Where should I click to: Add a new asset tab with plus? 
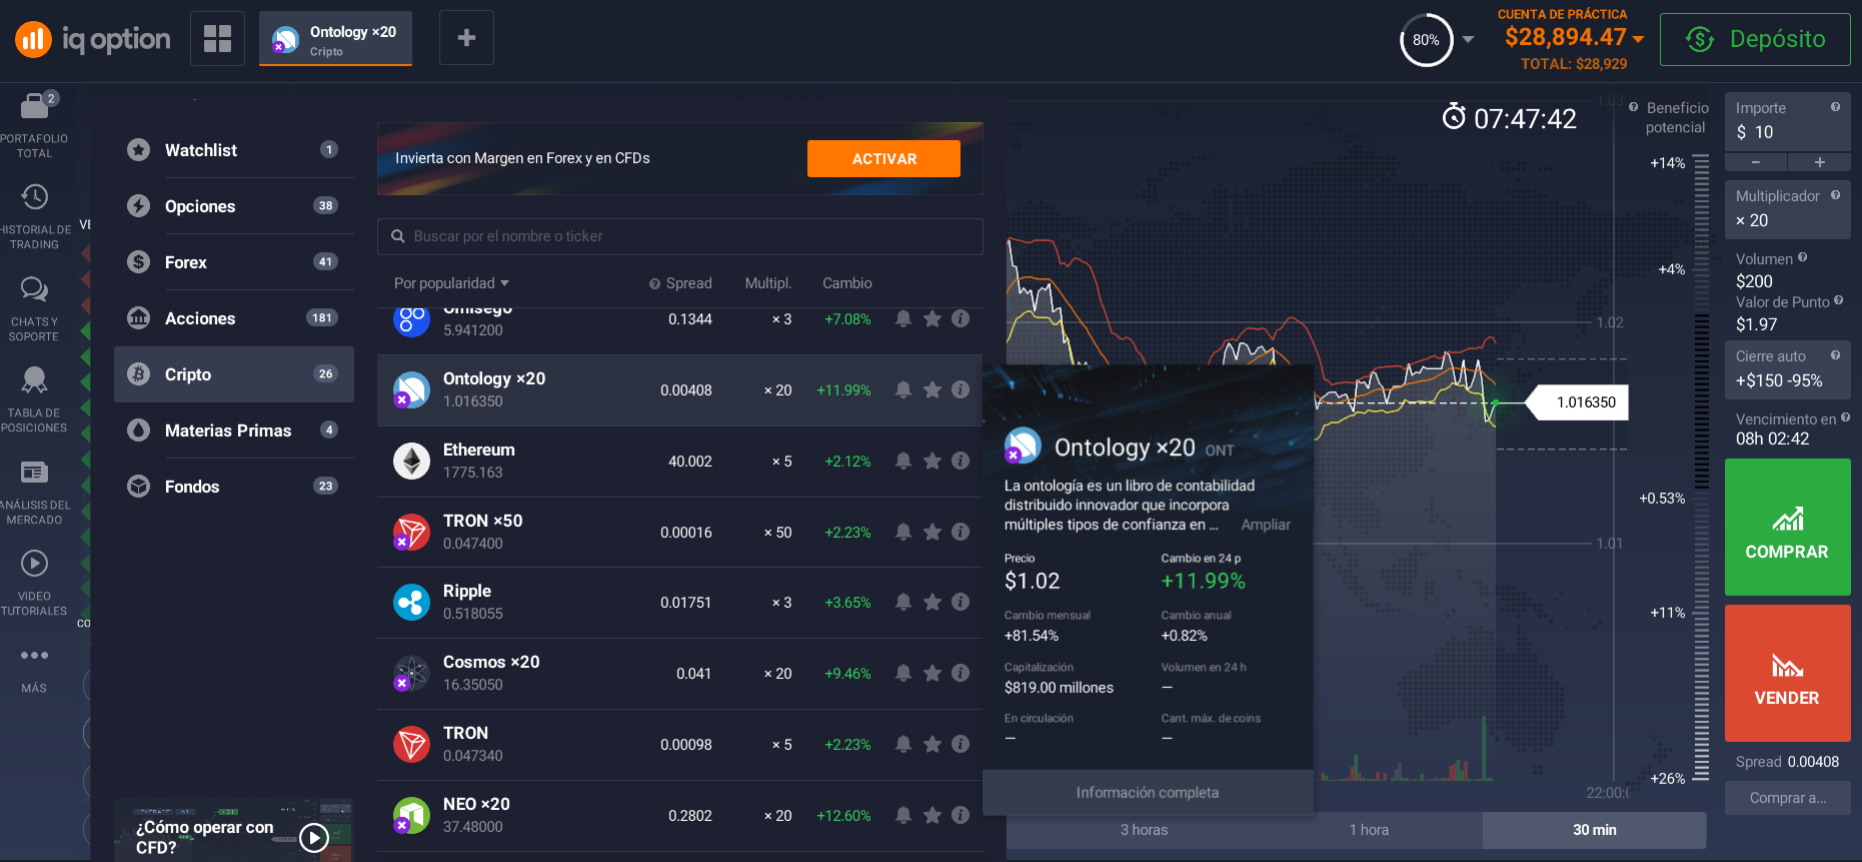466,38
